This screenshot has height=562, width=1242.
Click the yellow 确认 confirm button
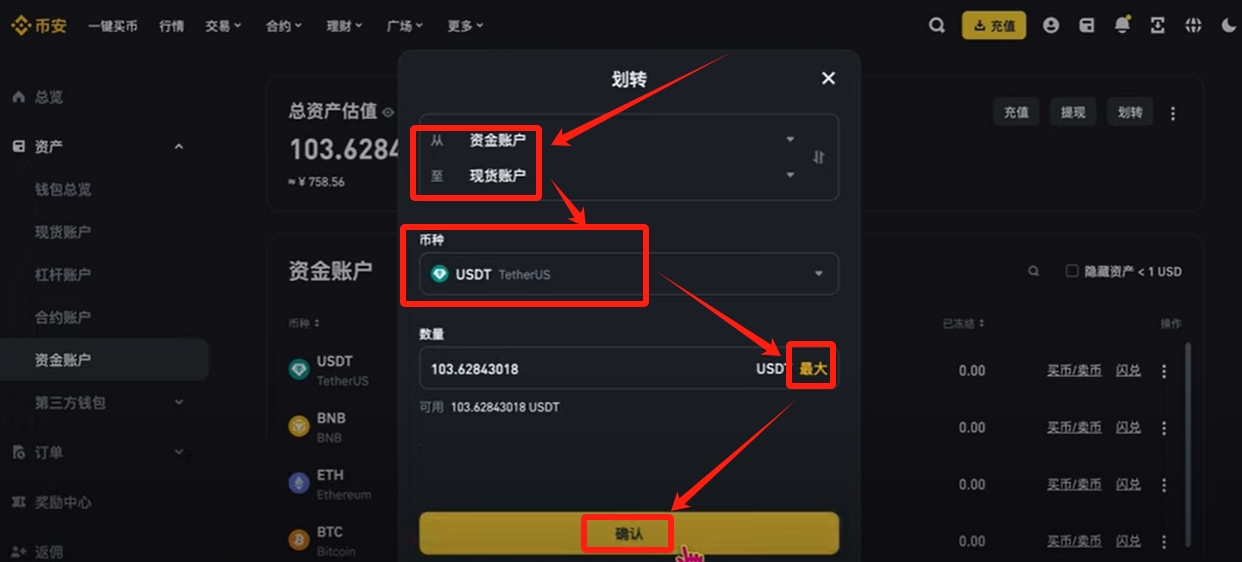(629, 534)
